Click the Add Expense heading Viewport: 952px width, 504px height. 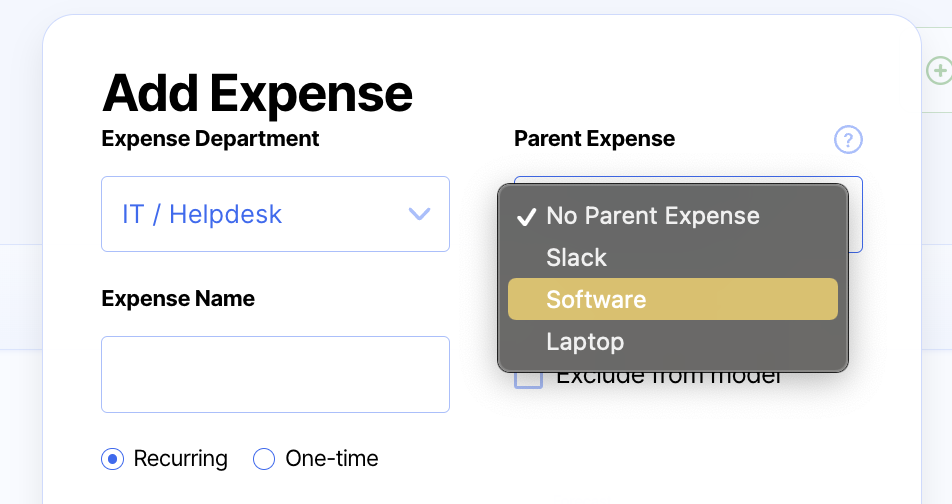pos(257,92)
